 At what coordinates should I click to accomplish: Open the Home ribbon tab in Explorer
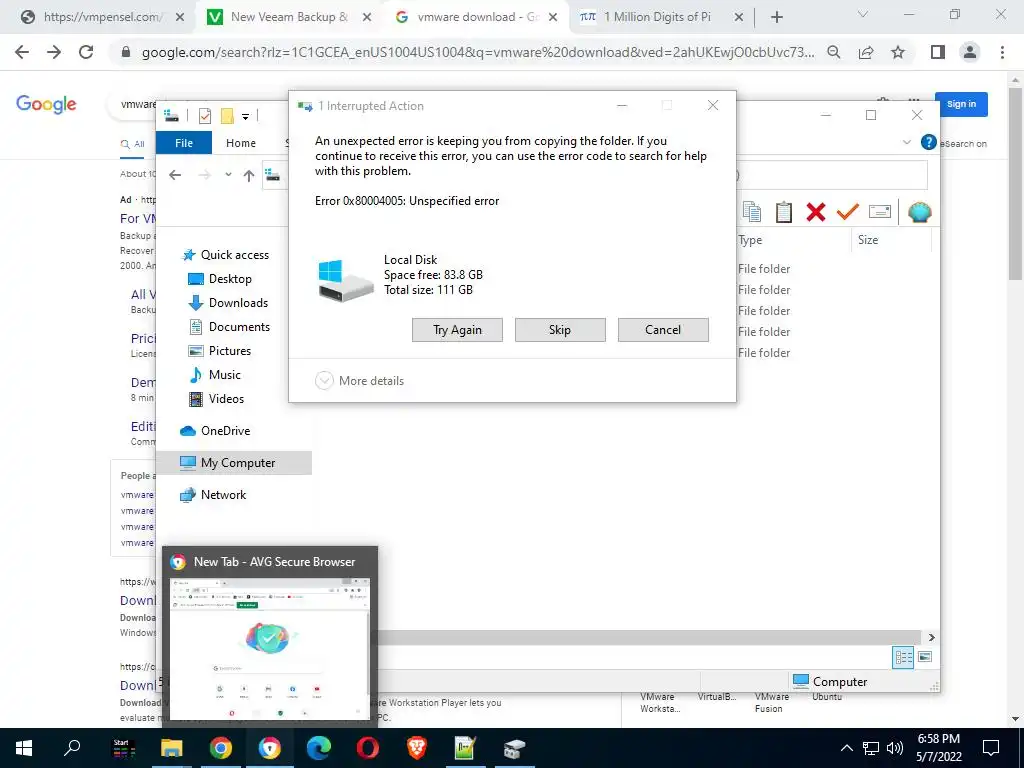pyautogui.click(x=241, y=143)
